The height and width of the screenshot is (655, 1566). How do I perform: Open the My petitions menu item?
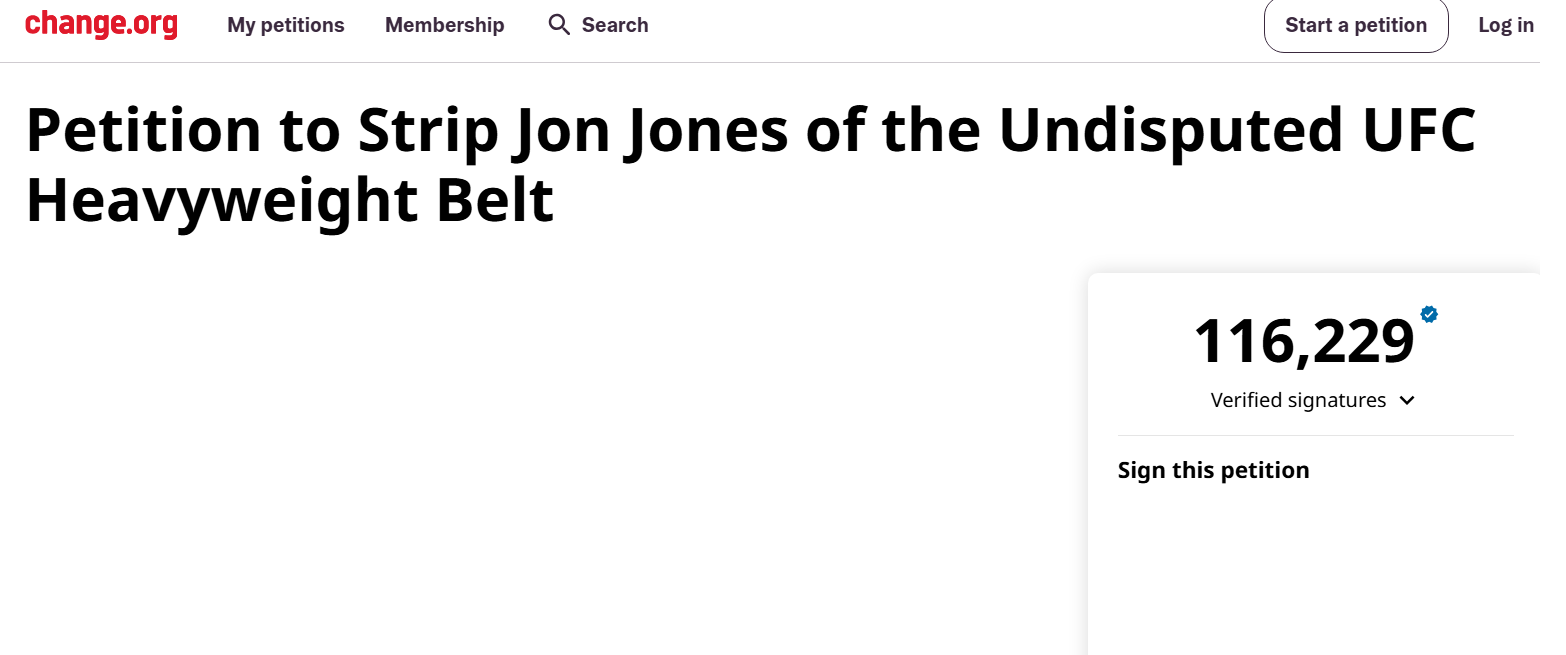[285, 25]
